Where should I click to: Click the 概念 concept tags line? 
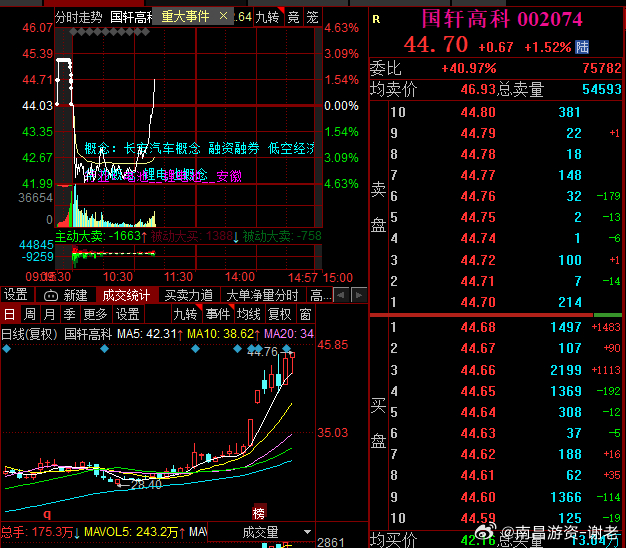[199, 148]
